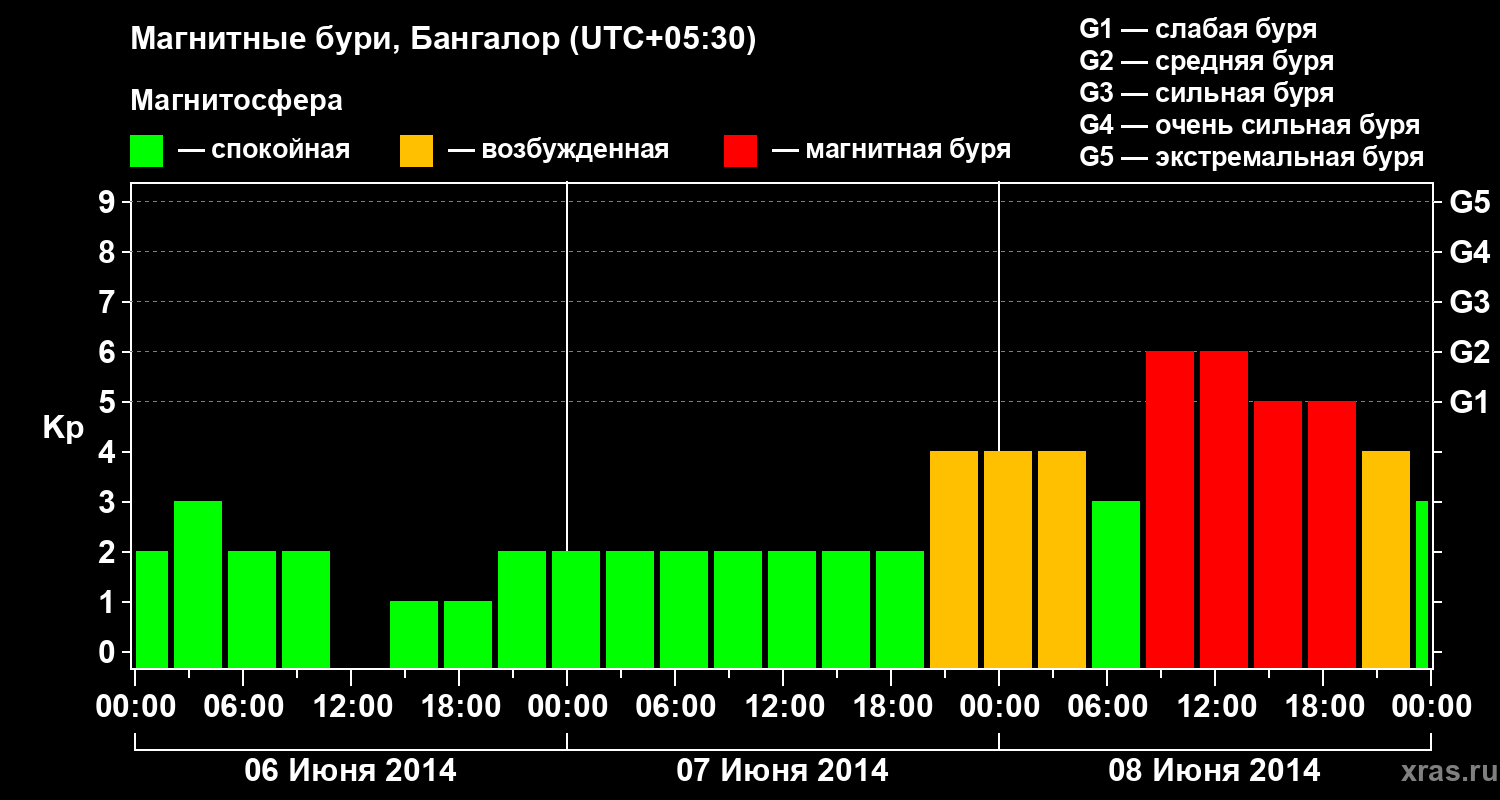Click the 'Kp' axis title
This screenshot has height=800, width=1500.
63,428
